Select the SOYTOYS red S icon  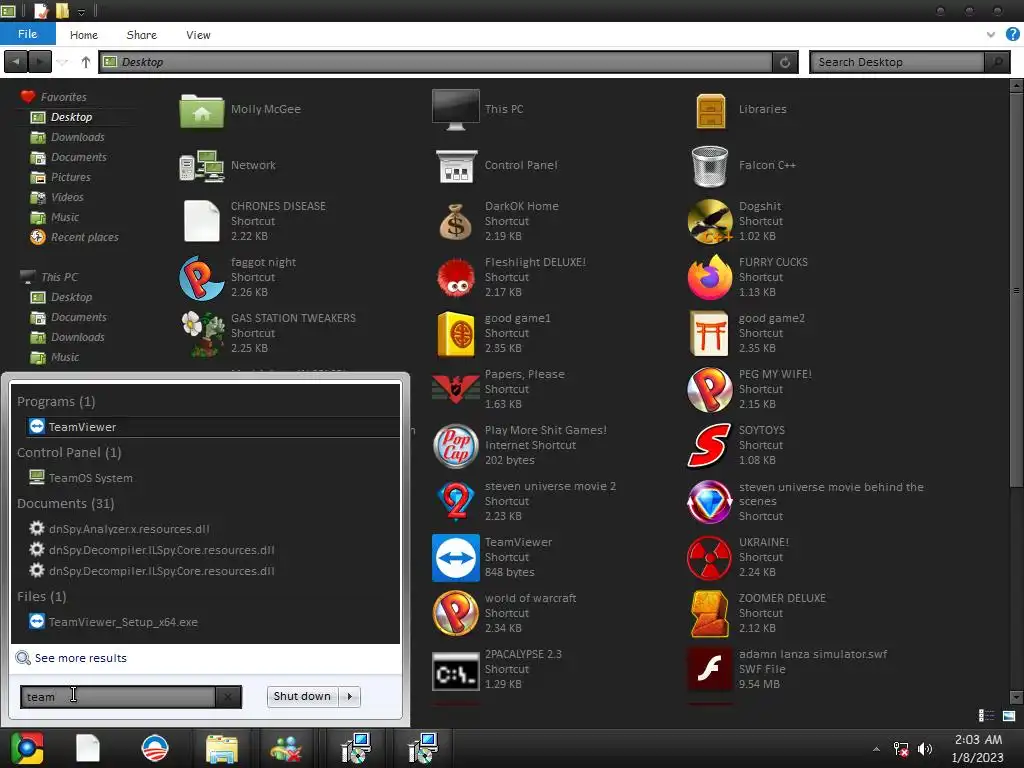pyautogui.click(x=710, y=446)
